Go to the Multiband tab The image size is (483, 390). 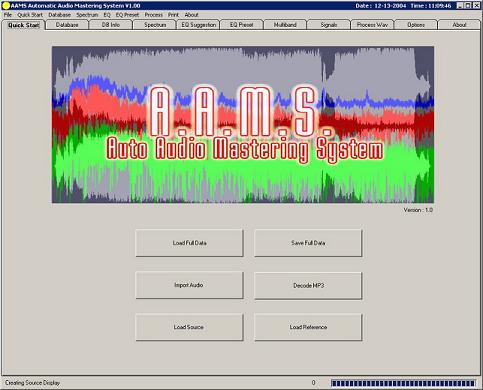[x=285, y=25]
